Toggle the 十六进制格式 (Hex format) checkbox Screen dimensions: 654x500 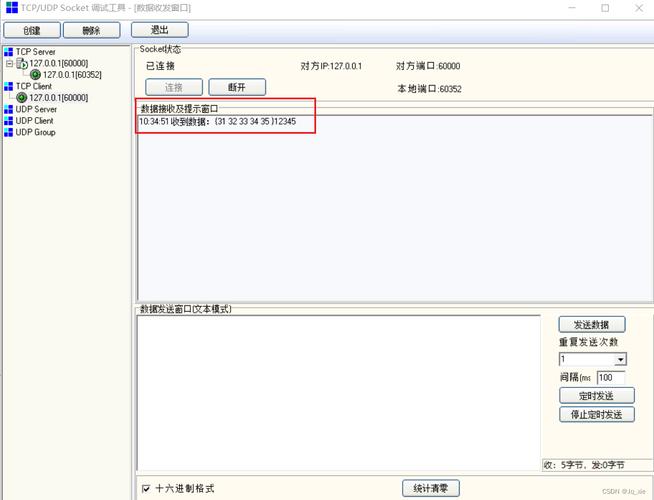click(146, 488)
